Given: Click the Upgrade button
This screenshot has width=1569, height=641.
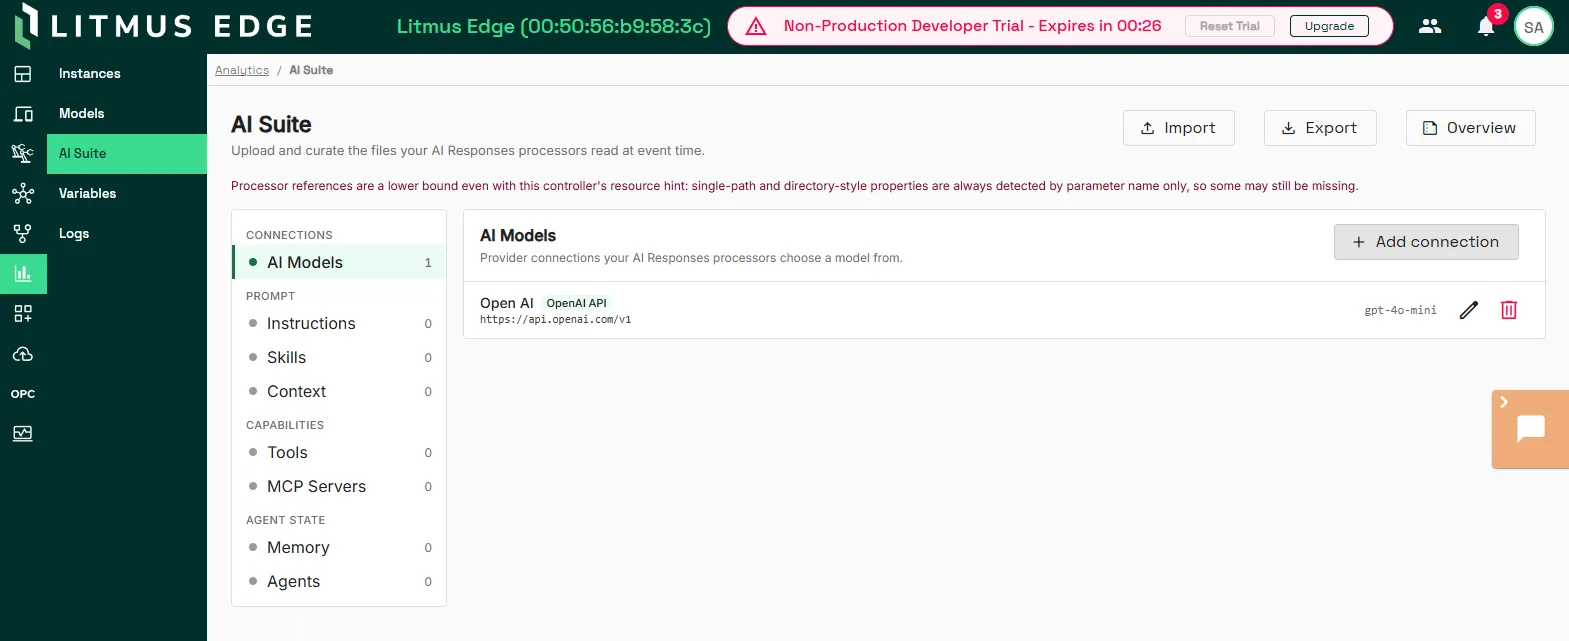Looking at the screenshot, I should (1329, 26).
